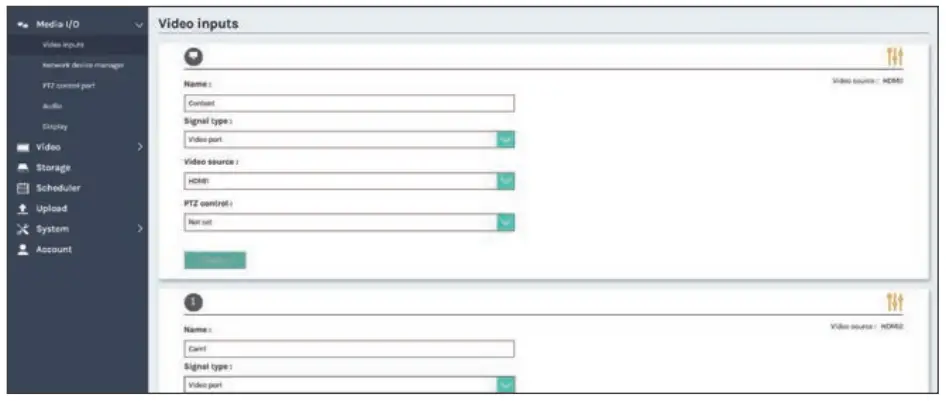Click the Video camera icon in sidebar
The image size is (946, 401).
pos(22,147)
